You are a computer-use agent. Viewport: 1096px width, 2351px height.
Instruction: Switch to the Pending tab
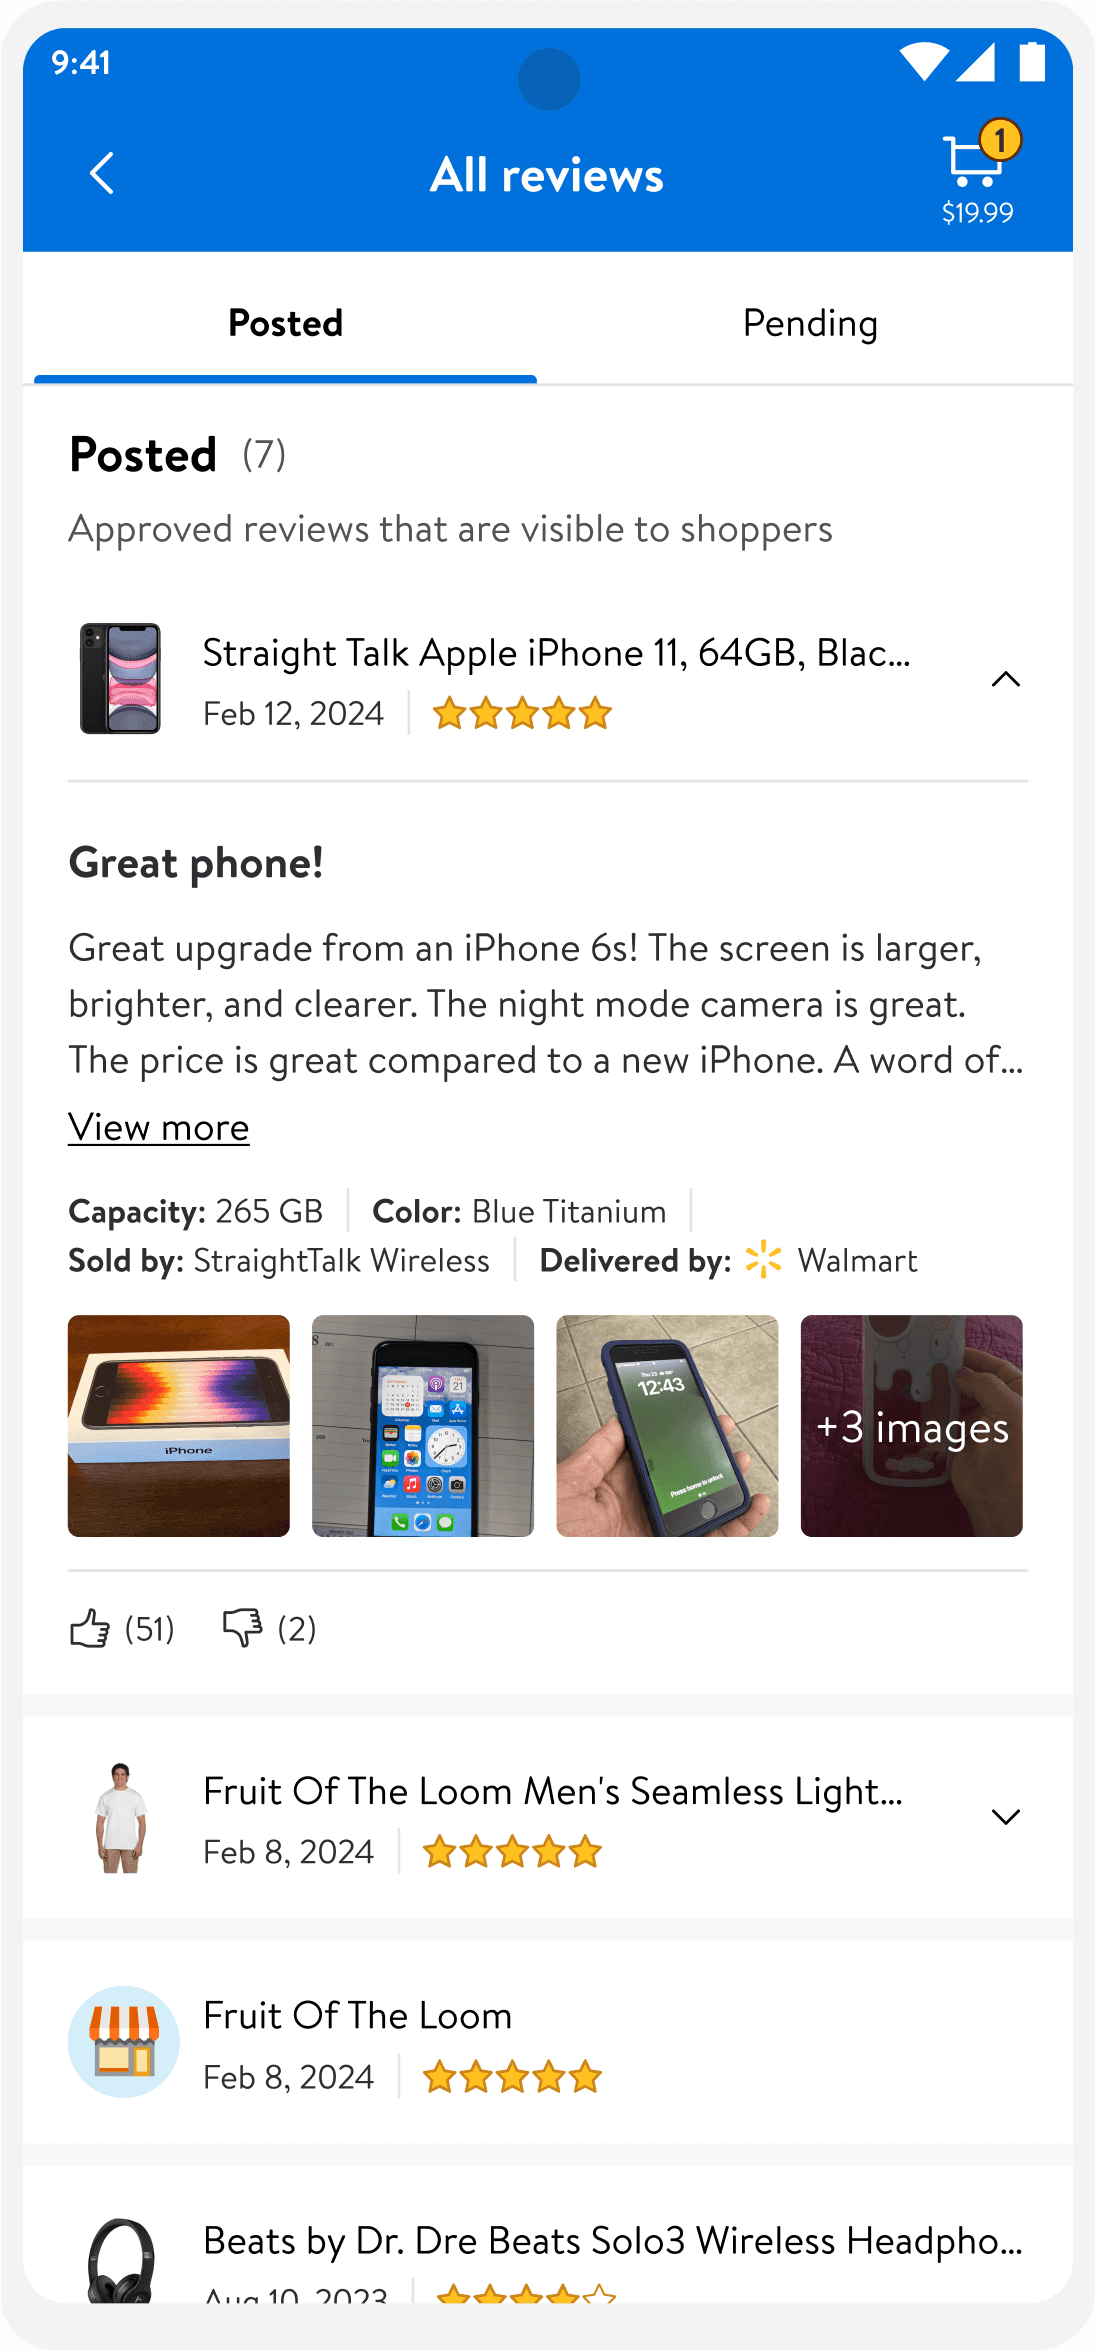click(x=810, y=323)
